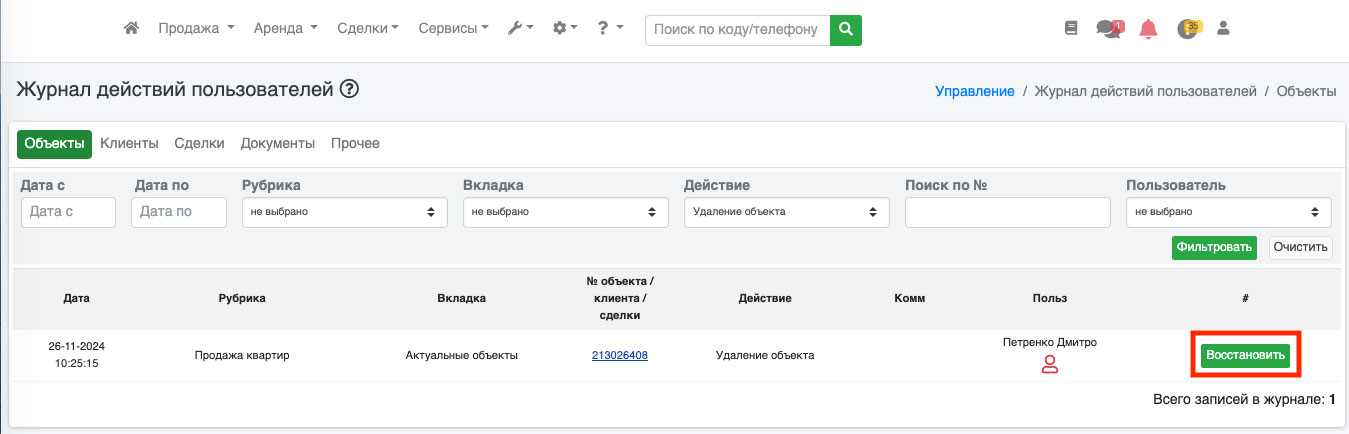Switch to the Клиенты tab
Screen dimensions: 1349x434
pyautogui.click(x=129, y=144)
